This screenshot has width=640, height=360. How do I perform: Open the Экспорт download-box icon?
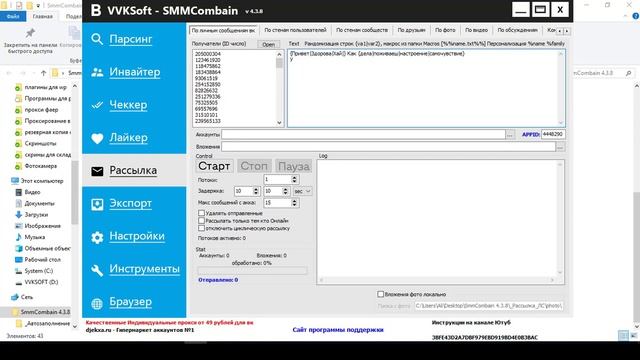click(97, 204)
